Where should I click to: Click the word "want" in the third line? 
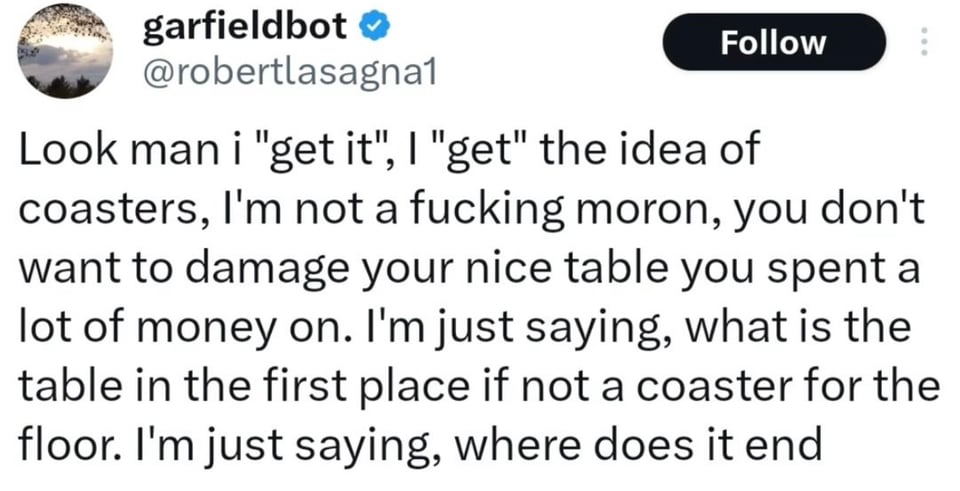[62, 269]
